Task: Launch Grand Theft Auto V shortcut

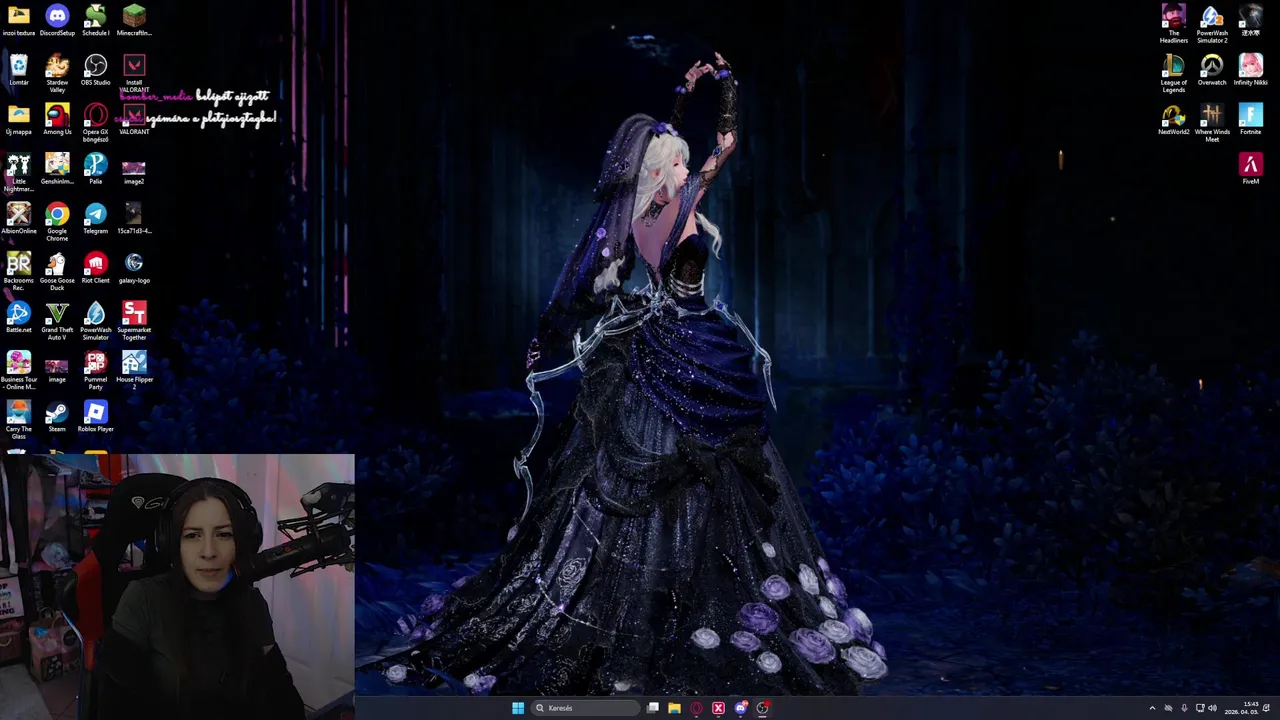Action: tap(57, 320)
